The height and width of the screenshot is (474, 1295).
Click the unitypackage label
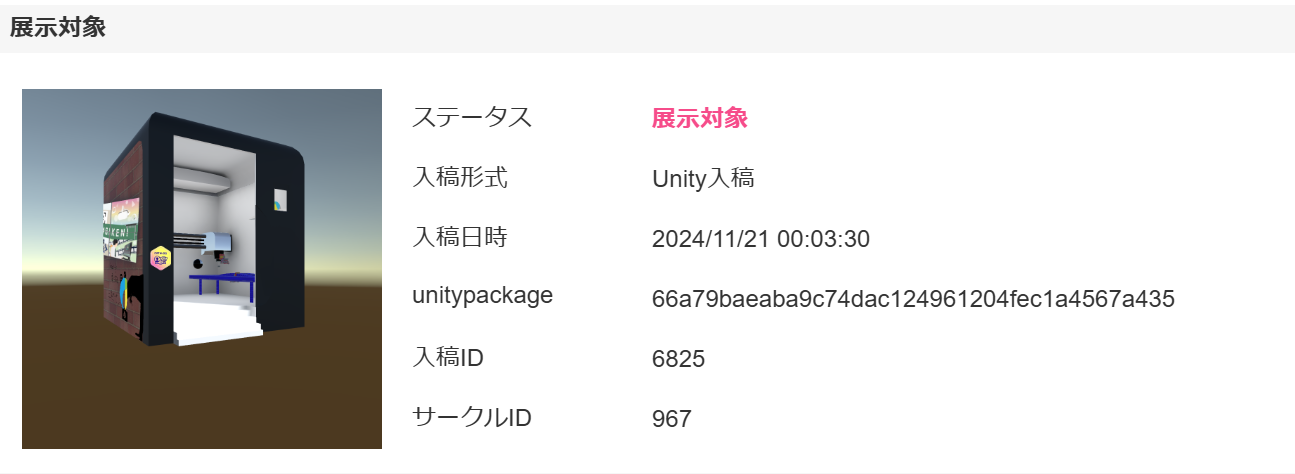482,296
